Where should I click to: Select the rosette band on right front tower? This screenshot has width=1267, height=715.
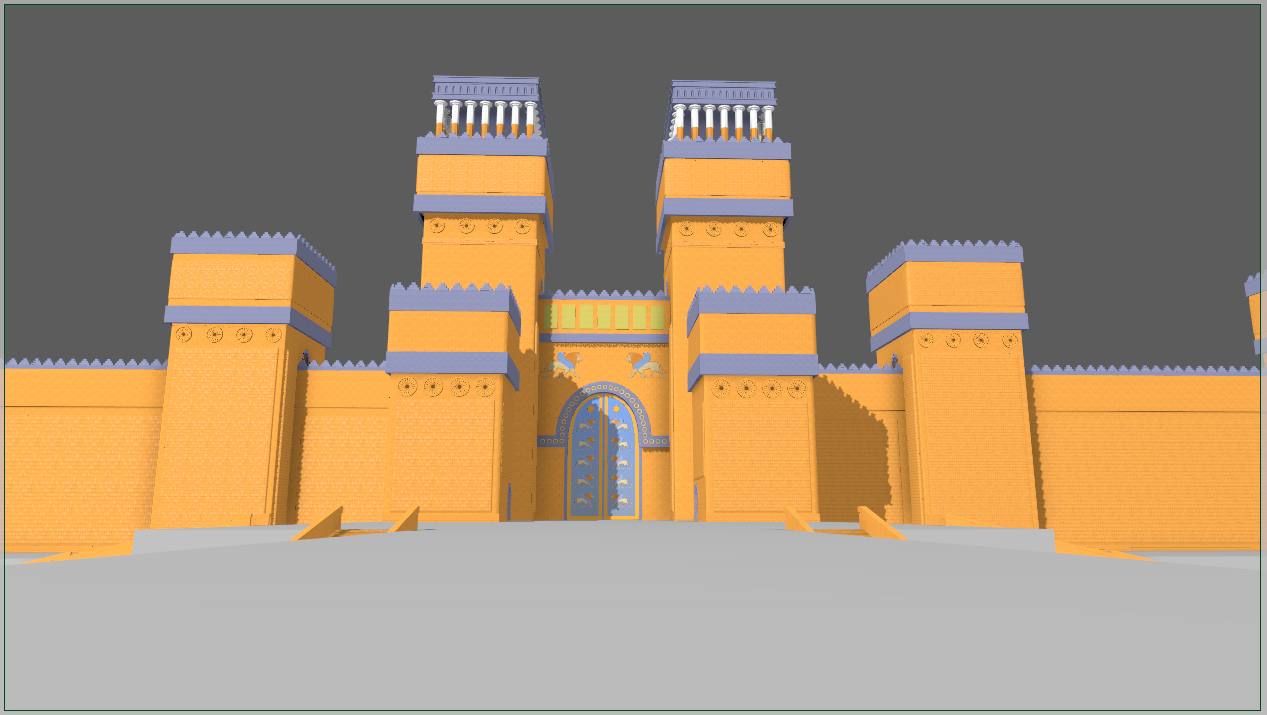point(758,388)
